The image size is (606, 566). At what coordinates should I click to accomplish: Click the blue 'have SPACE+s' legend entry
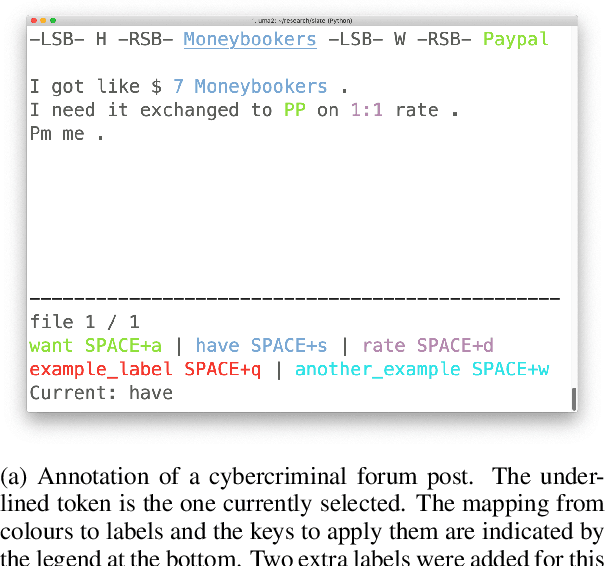(x=261, y=346)
